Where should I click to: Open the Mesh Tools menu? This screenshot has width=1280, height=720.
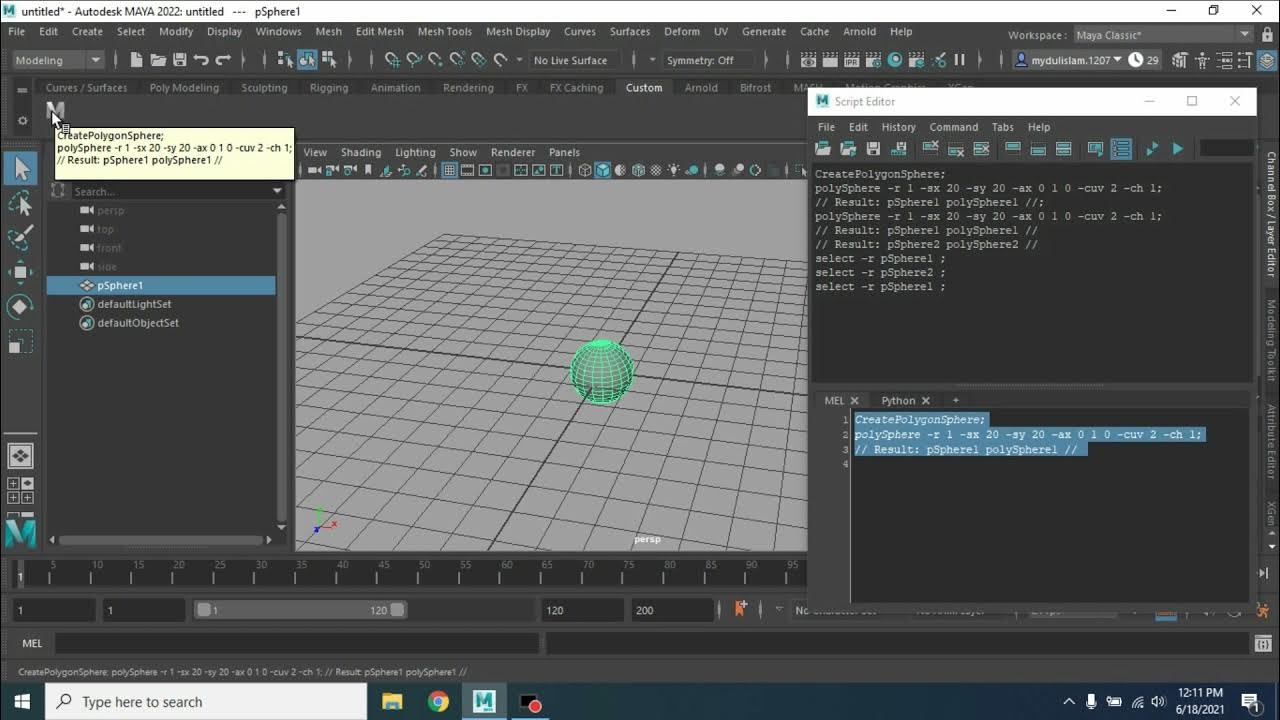[444, 31]
